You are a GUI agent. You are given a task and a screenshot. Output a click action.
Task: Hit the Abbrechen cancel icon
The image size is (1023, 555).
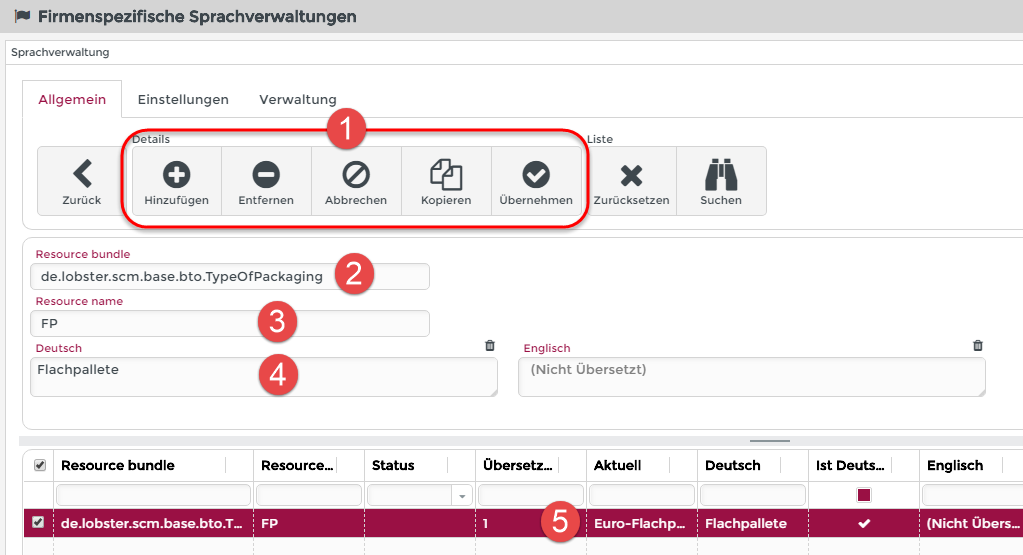pyautogui.click(x=356, y=175)
